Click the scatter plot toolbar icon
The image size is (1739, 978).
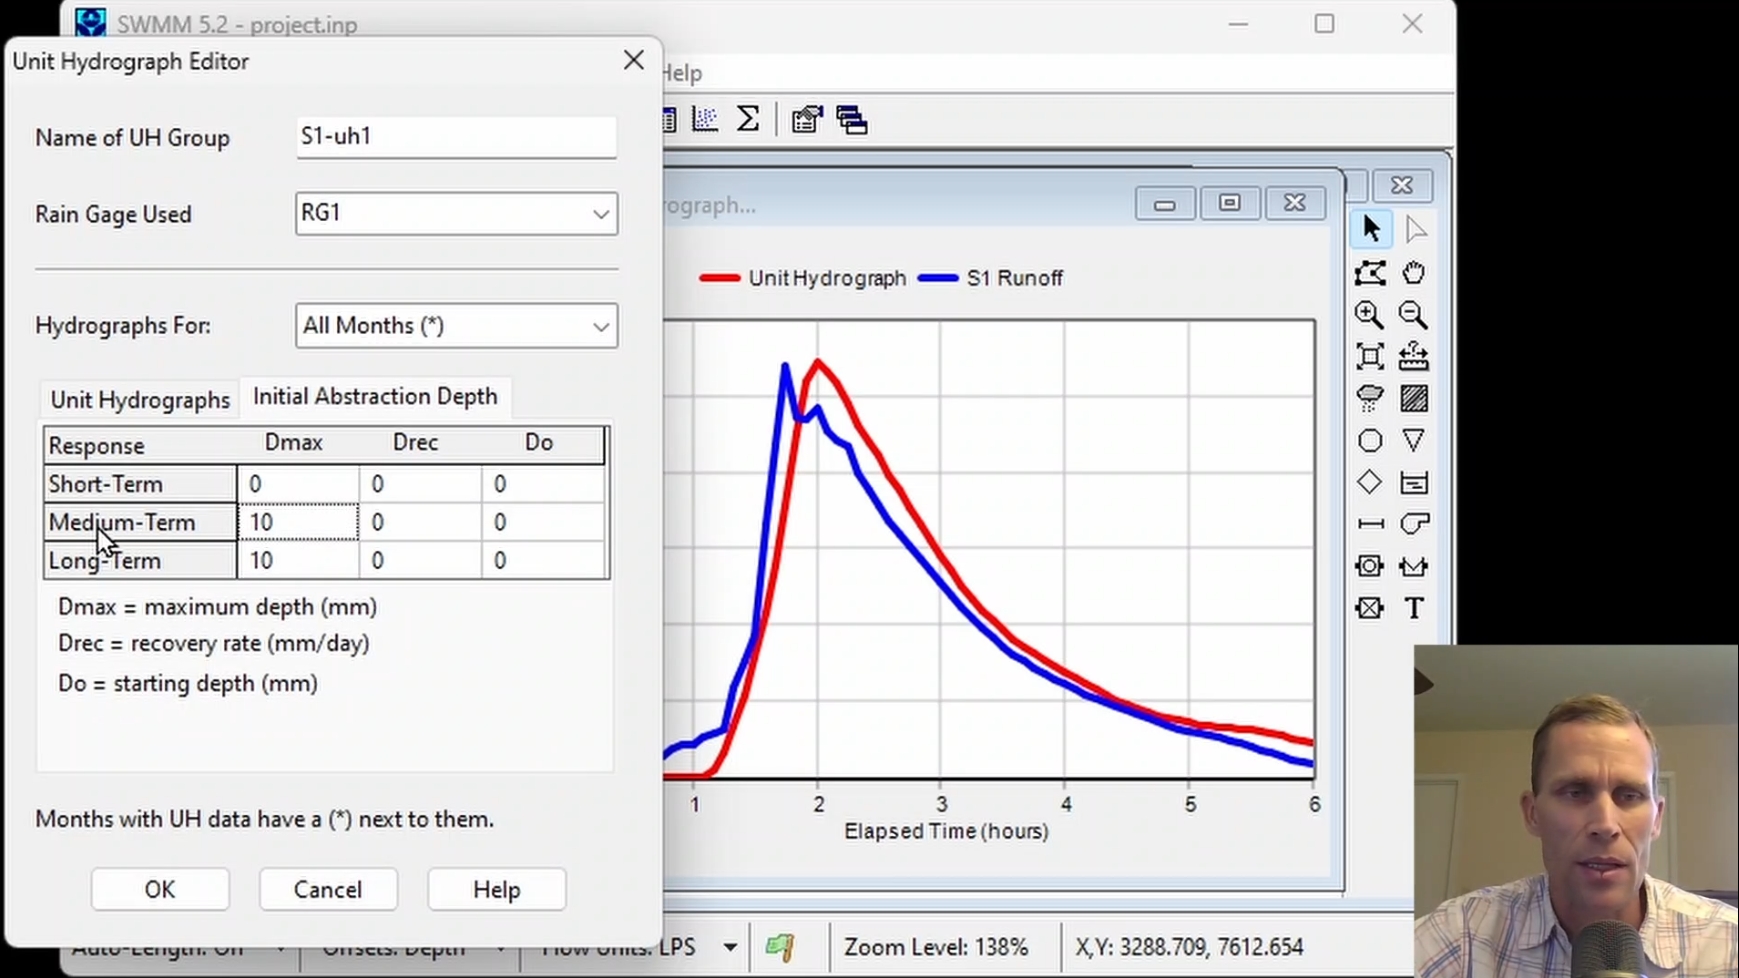[705, 119]
